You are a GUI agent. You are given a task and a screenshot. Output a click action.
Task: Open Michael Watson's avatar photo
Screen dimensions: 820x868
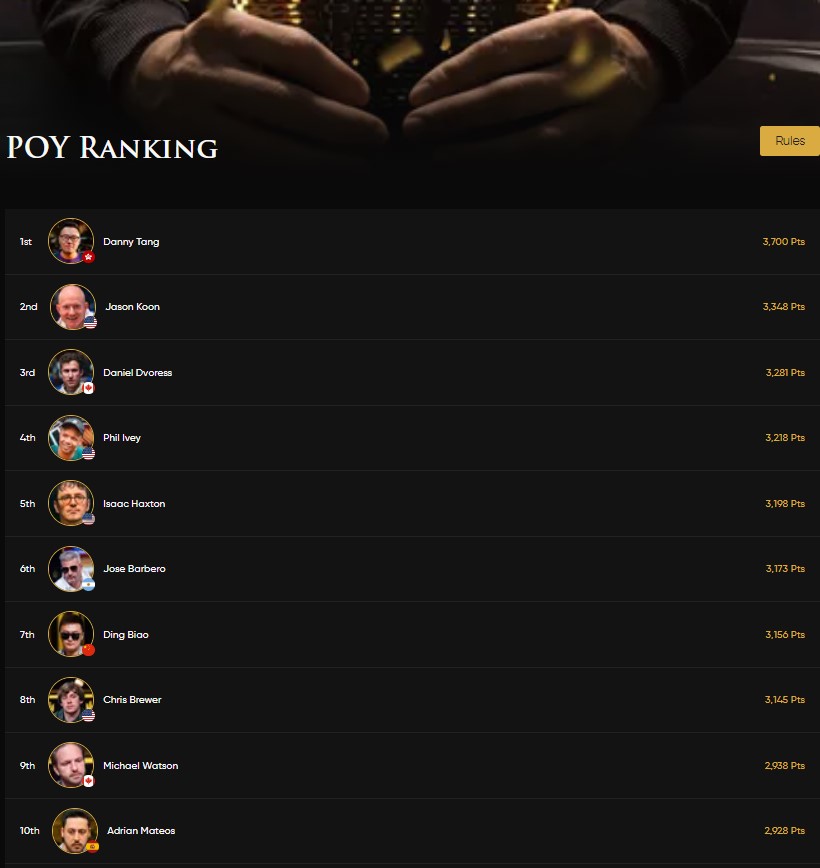[x=71, y=765]
